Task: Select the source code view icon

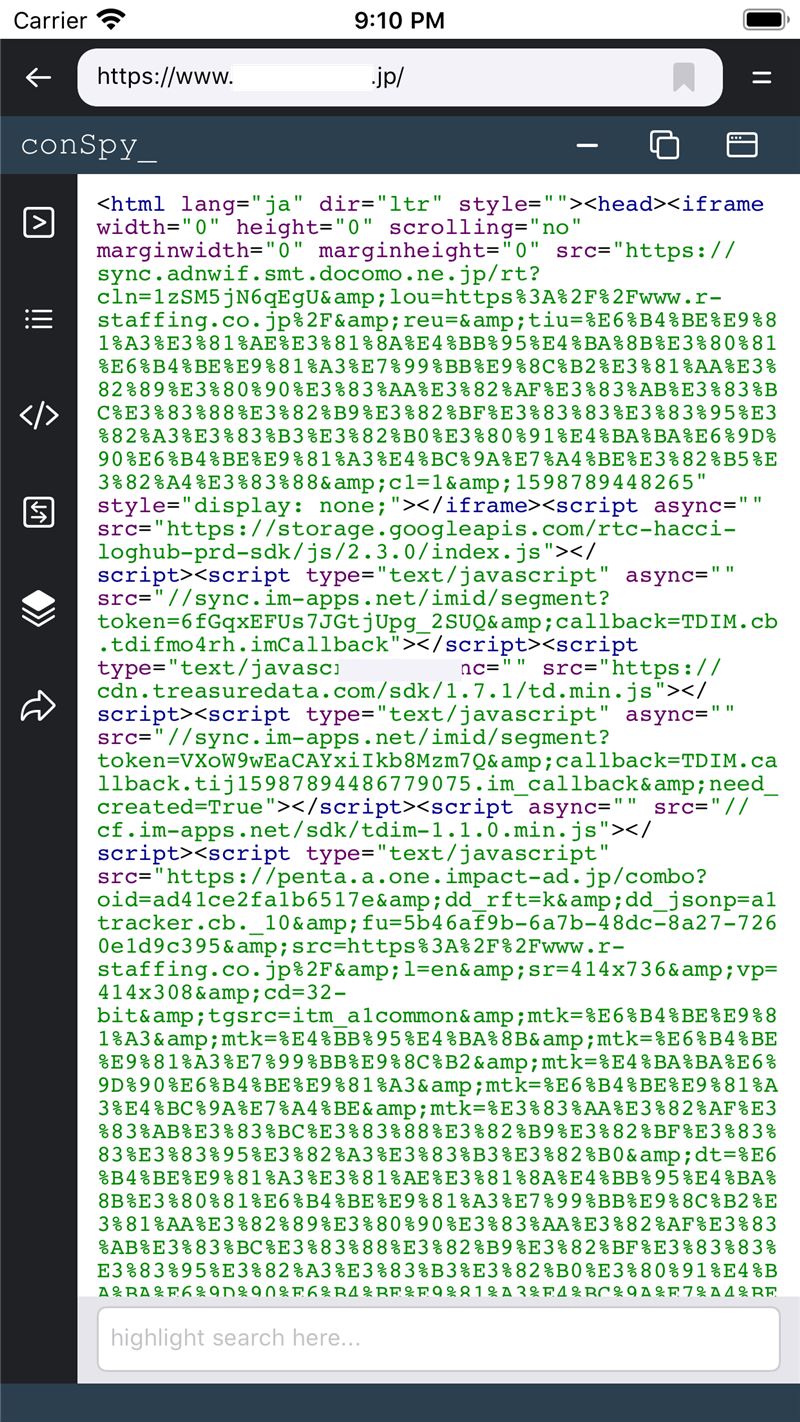Action: point(39,416)
